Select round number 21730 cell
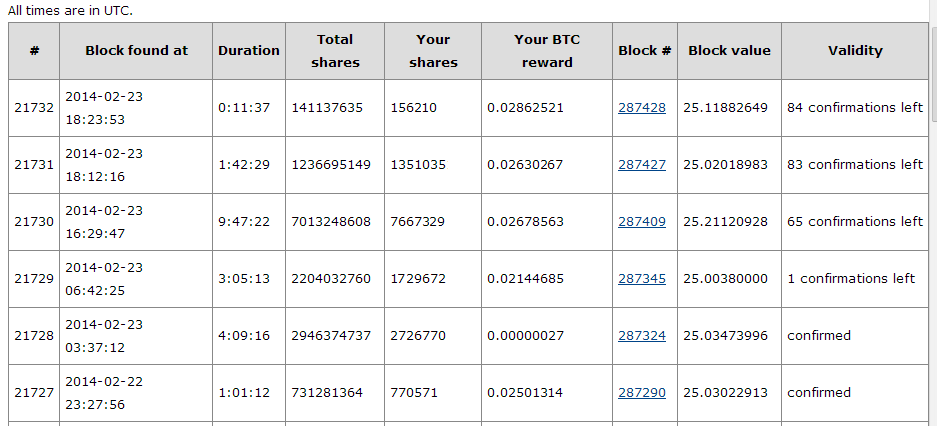Viewport: 937px width, 426px height. 34,222
